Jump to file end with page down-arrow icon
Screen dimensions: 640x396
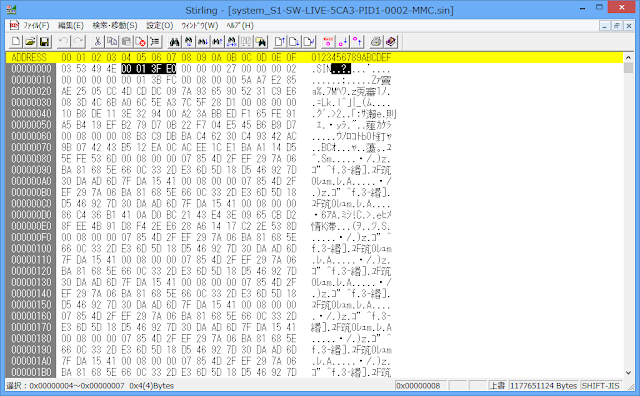coord(294,42)
